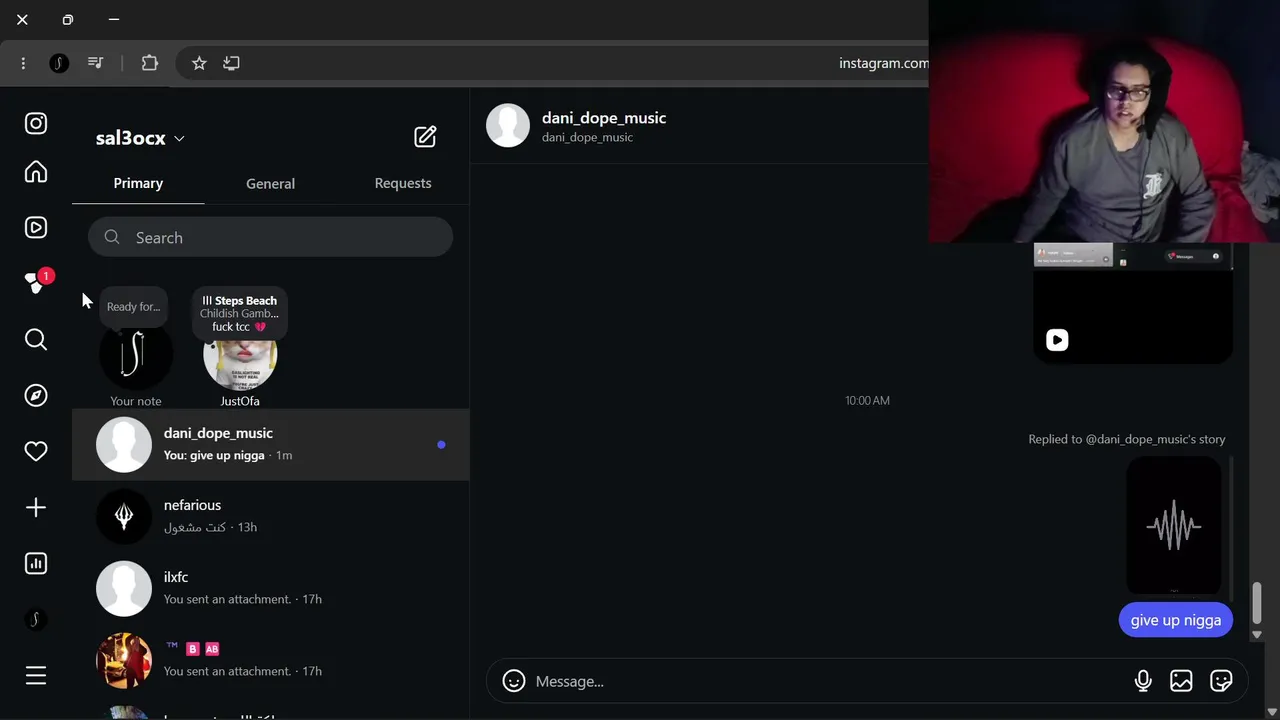The height and width of the screenshot is (720, 1280).
Task: Open the Dashboard chart icon
Action: tap(36, 564)
